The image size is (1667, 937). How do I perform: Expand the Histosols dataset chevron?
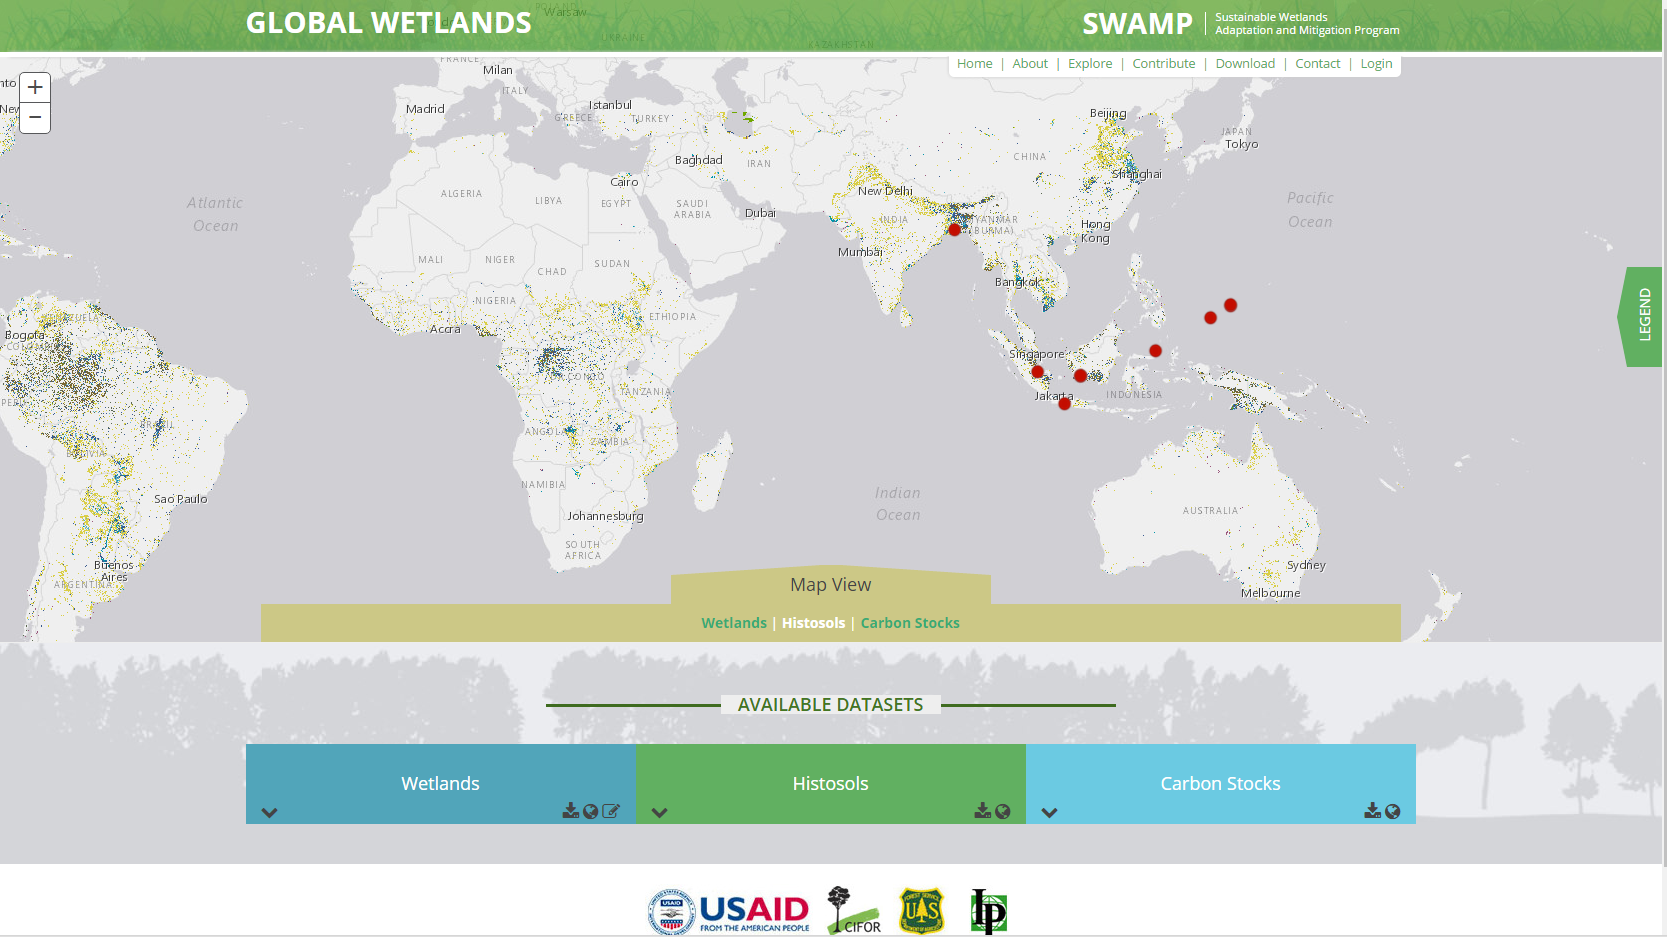[x=659, y=813]
